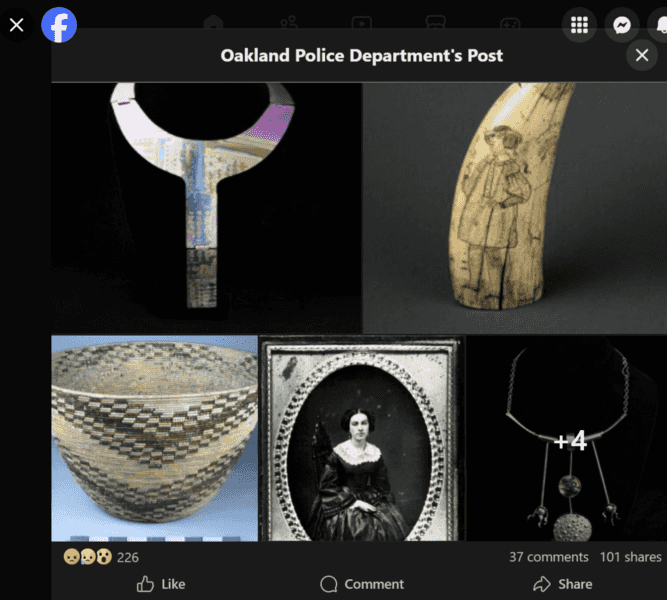Open the apps grid menu icon
The image size is (667, 600).
(579, 25)
